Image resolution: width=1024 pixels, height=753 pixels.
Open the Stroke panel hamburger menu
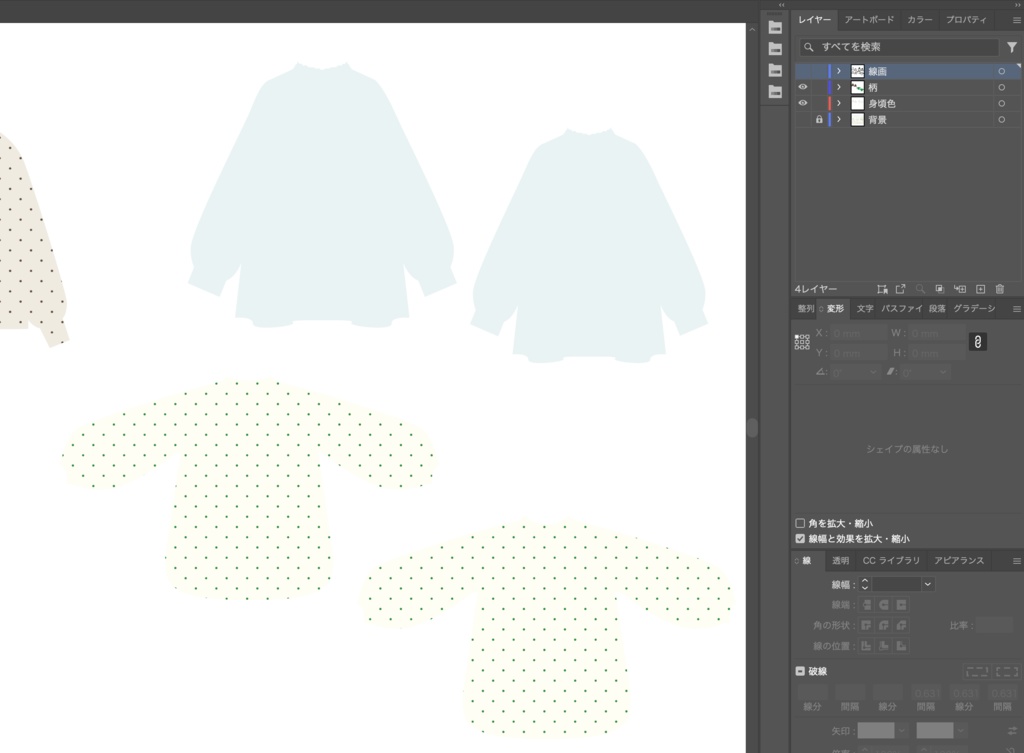coord(1017,561)
